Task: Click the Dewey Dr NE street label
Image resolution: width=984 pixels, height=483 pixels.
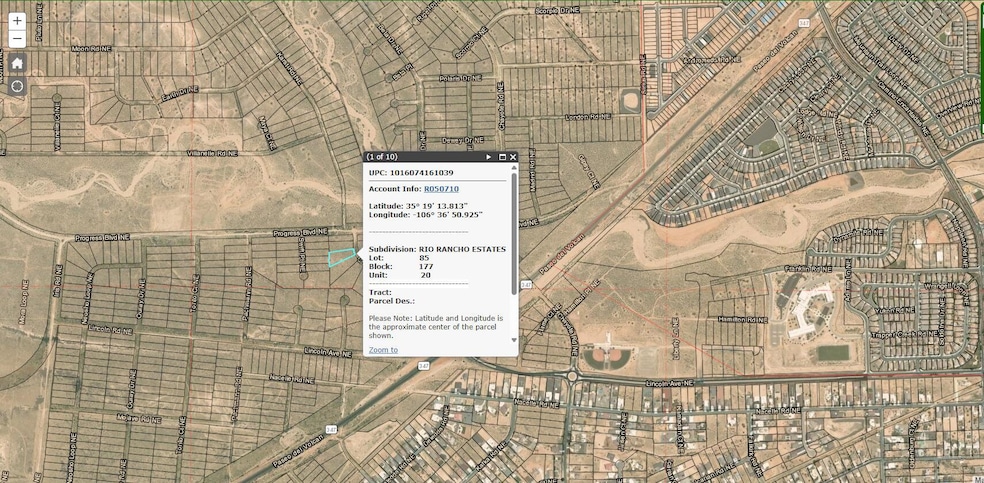Action: [465, 140]
